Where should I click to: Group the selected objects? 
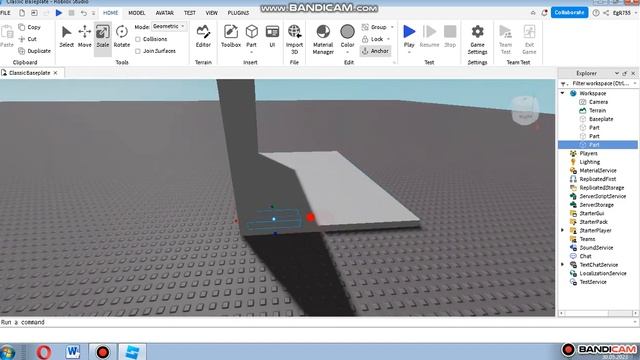coord(374,27)
